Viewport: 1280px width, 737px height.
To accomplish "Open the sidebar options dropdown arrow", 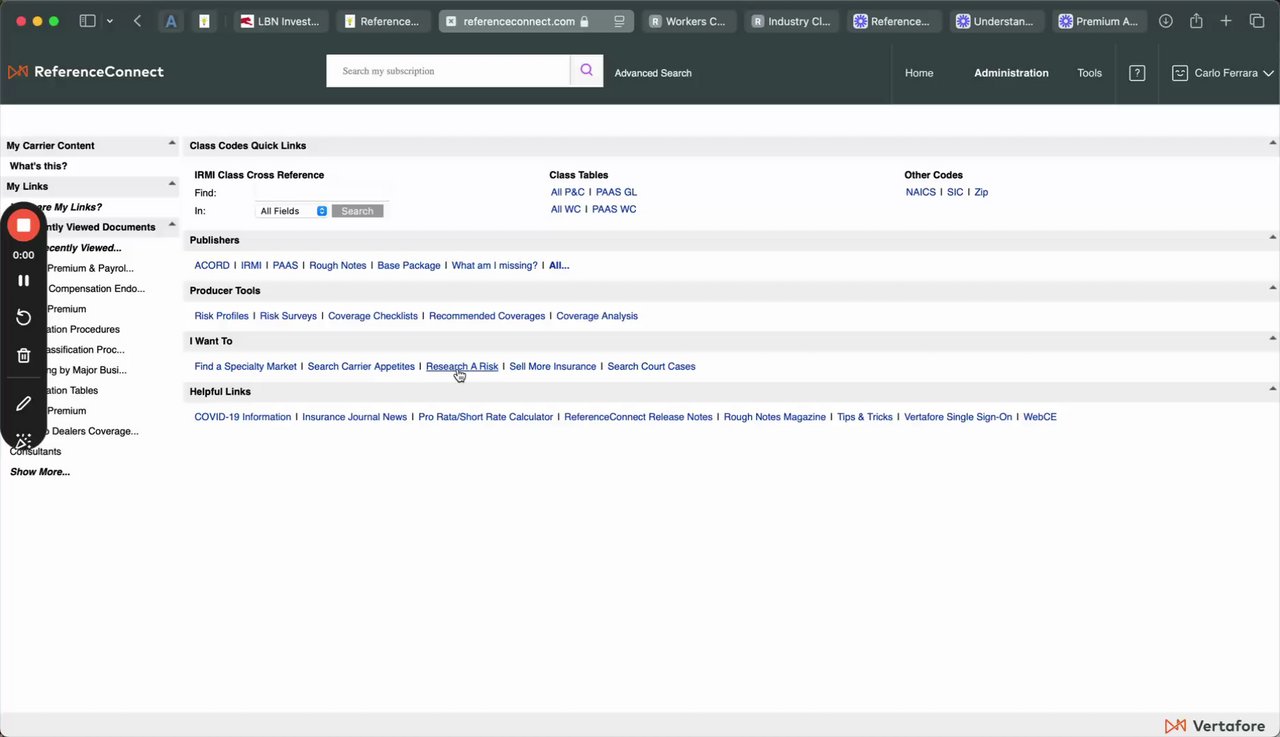I will [109, 21].
